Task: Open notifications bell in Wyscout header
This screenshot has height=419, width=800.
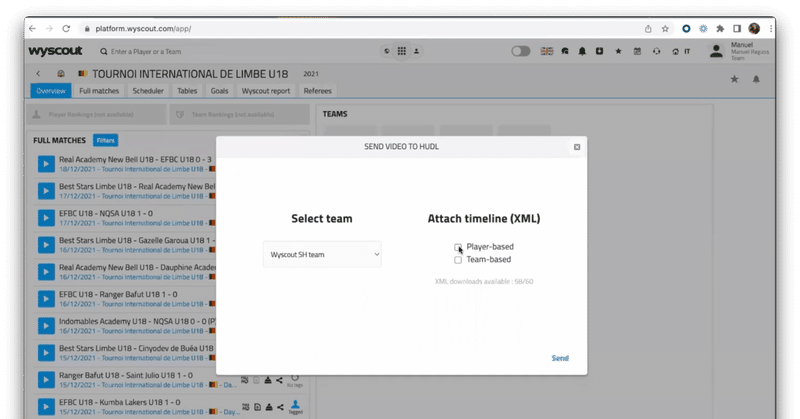Action: coord(582,51)
